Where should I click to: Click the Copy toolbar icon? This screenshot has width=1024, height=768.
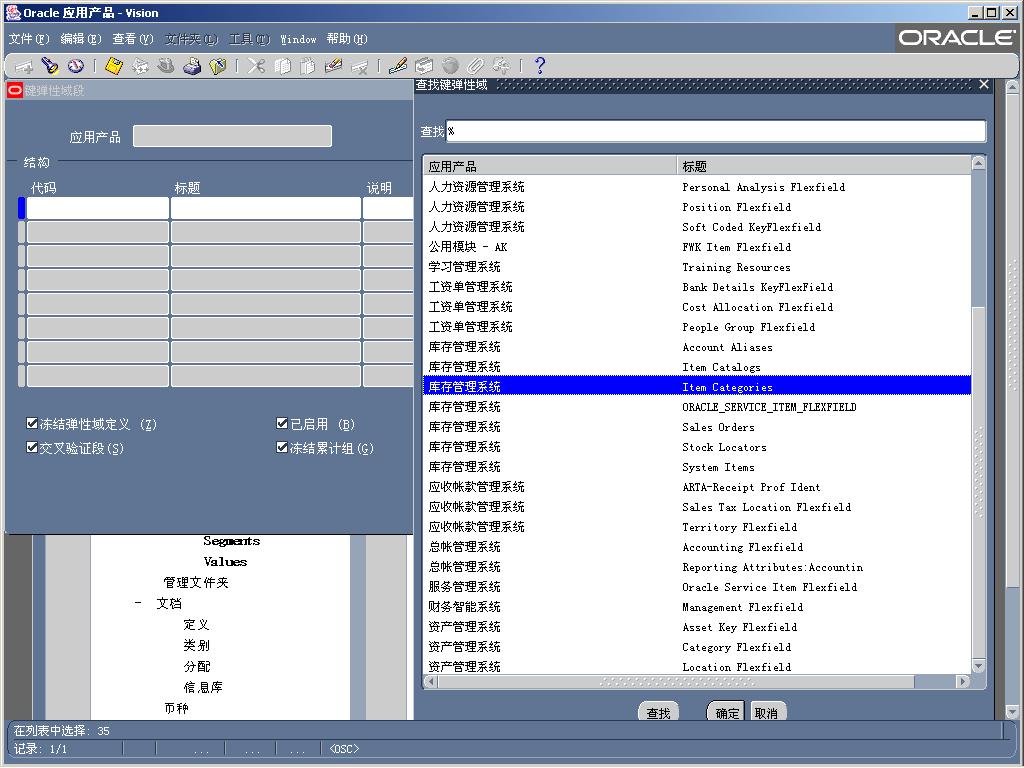click(x=282, y=66)
